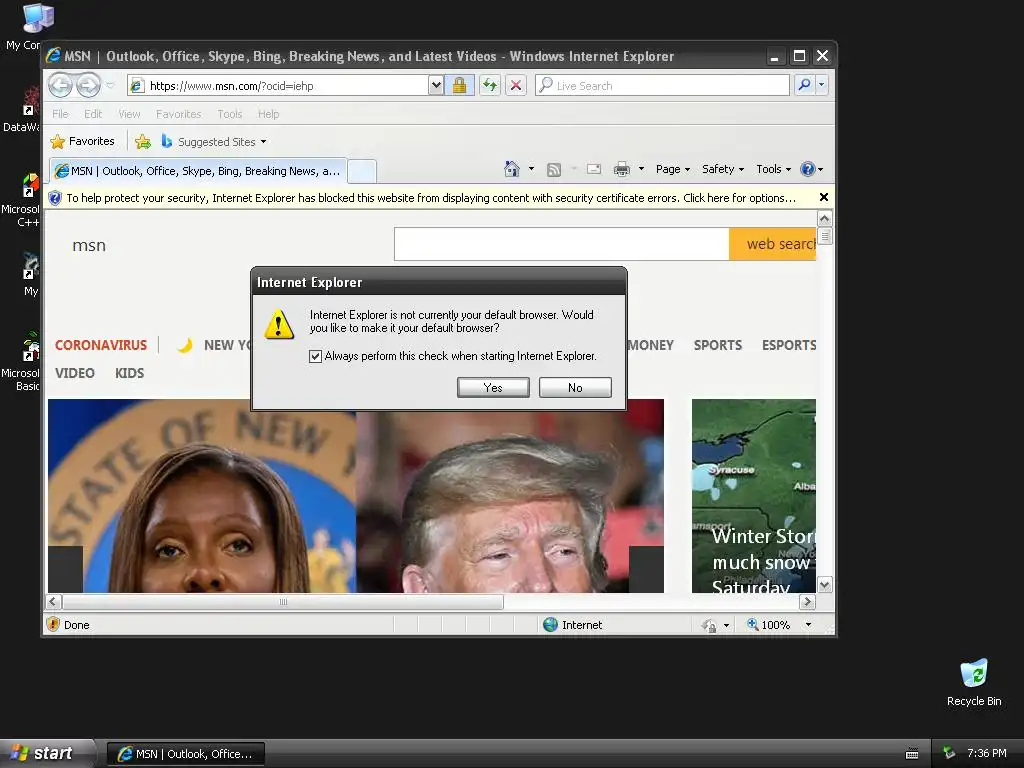Screen dimensions: 1024x768
Task: Expand zoom level dropdown arrow
Action: (x=808, y=625)
